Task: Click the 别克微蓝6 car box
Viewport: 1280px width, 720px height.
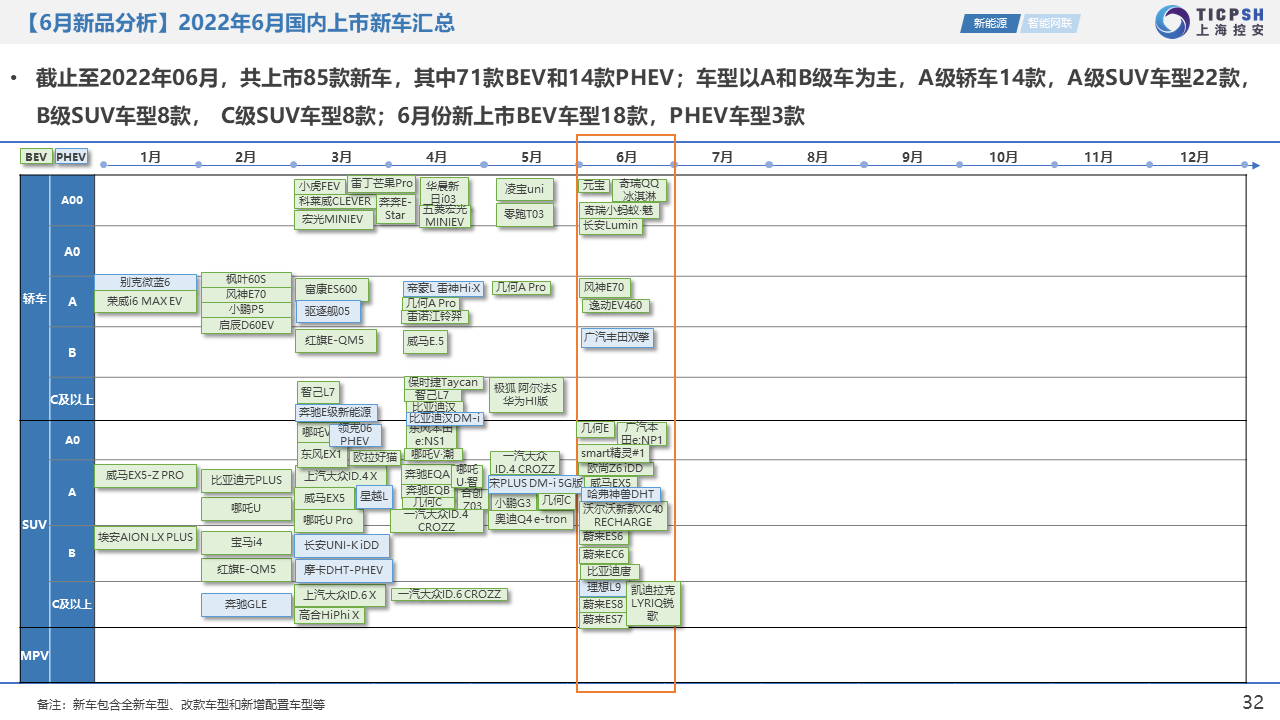Action: (145, 283)
